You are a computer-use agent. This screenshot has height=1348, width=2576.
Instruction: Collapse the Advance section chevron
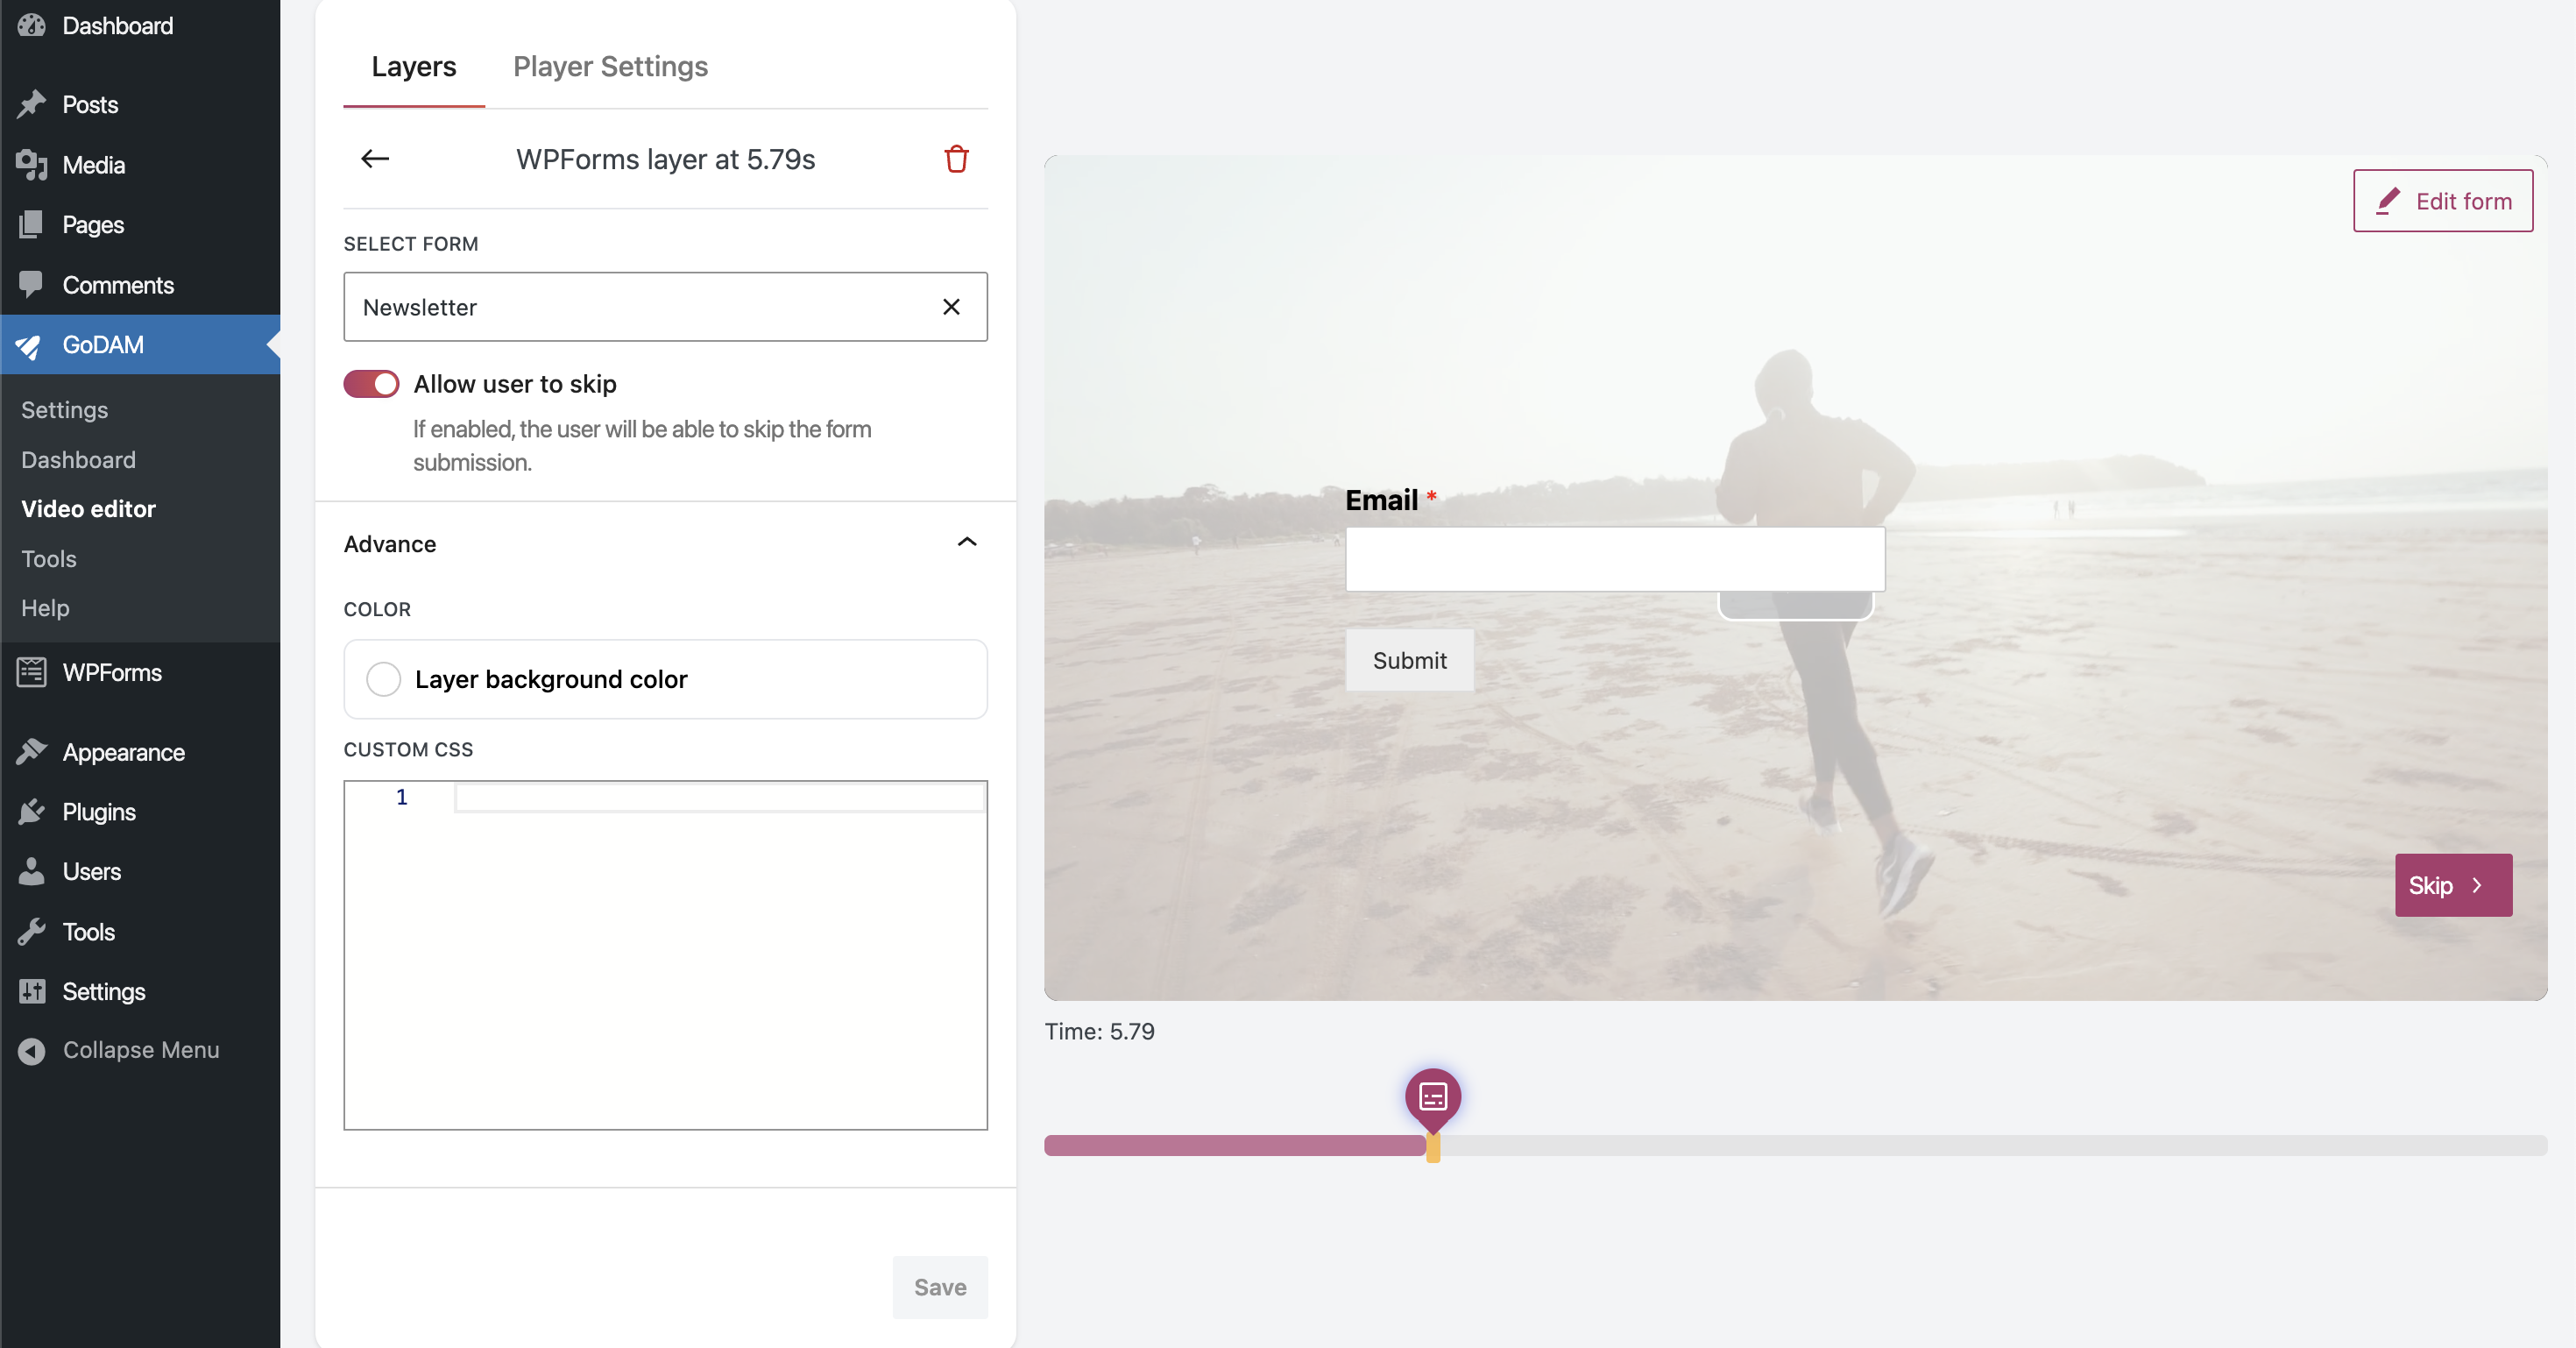pyautogui.click(x=966, y=543)
